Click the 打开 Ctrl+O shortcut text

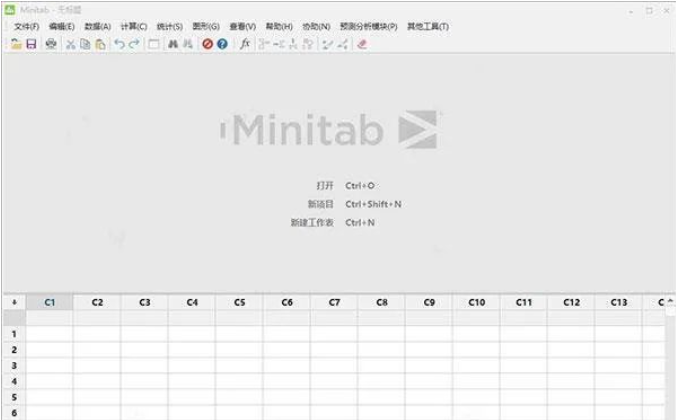345,186
